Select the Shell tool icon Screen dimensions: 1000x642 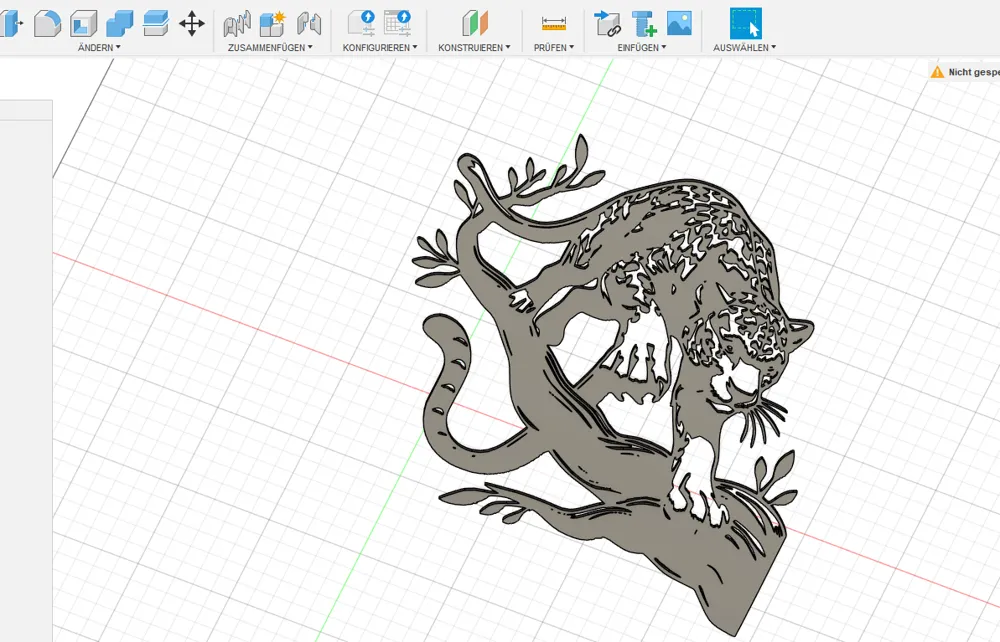coord(84,24)
